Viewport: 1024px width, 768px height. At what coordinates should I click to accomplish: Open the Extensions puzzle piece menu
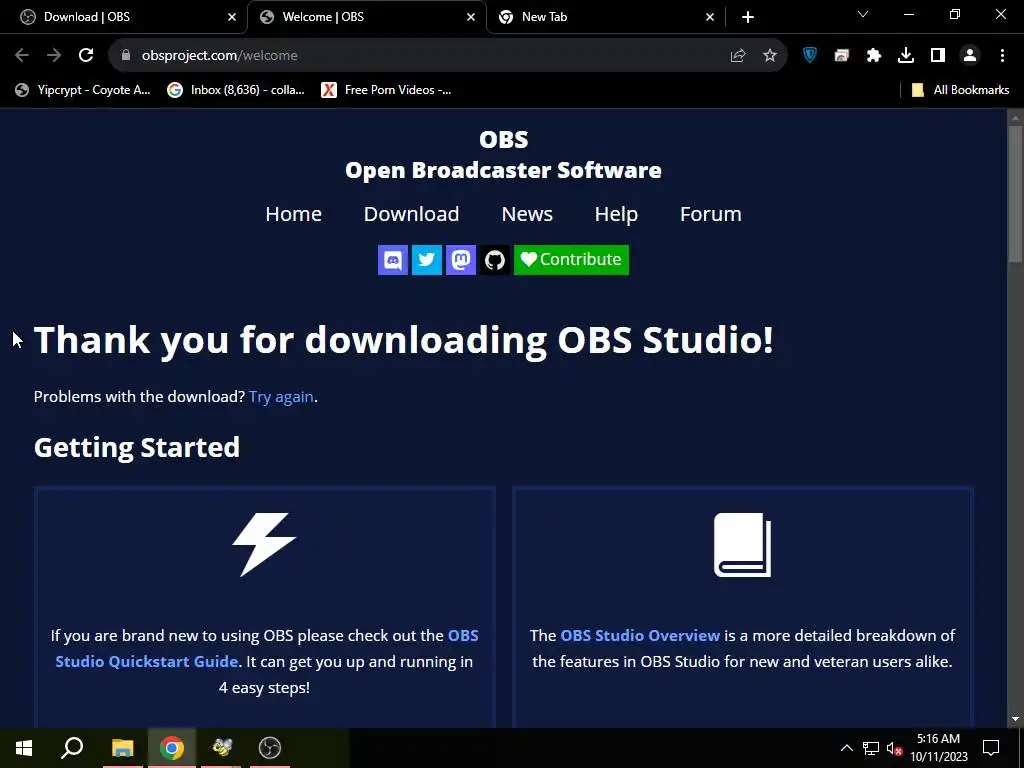point(874,56)
